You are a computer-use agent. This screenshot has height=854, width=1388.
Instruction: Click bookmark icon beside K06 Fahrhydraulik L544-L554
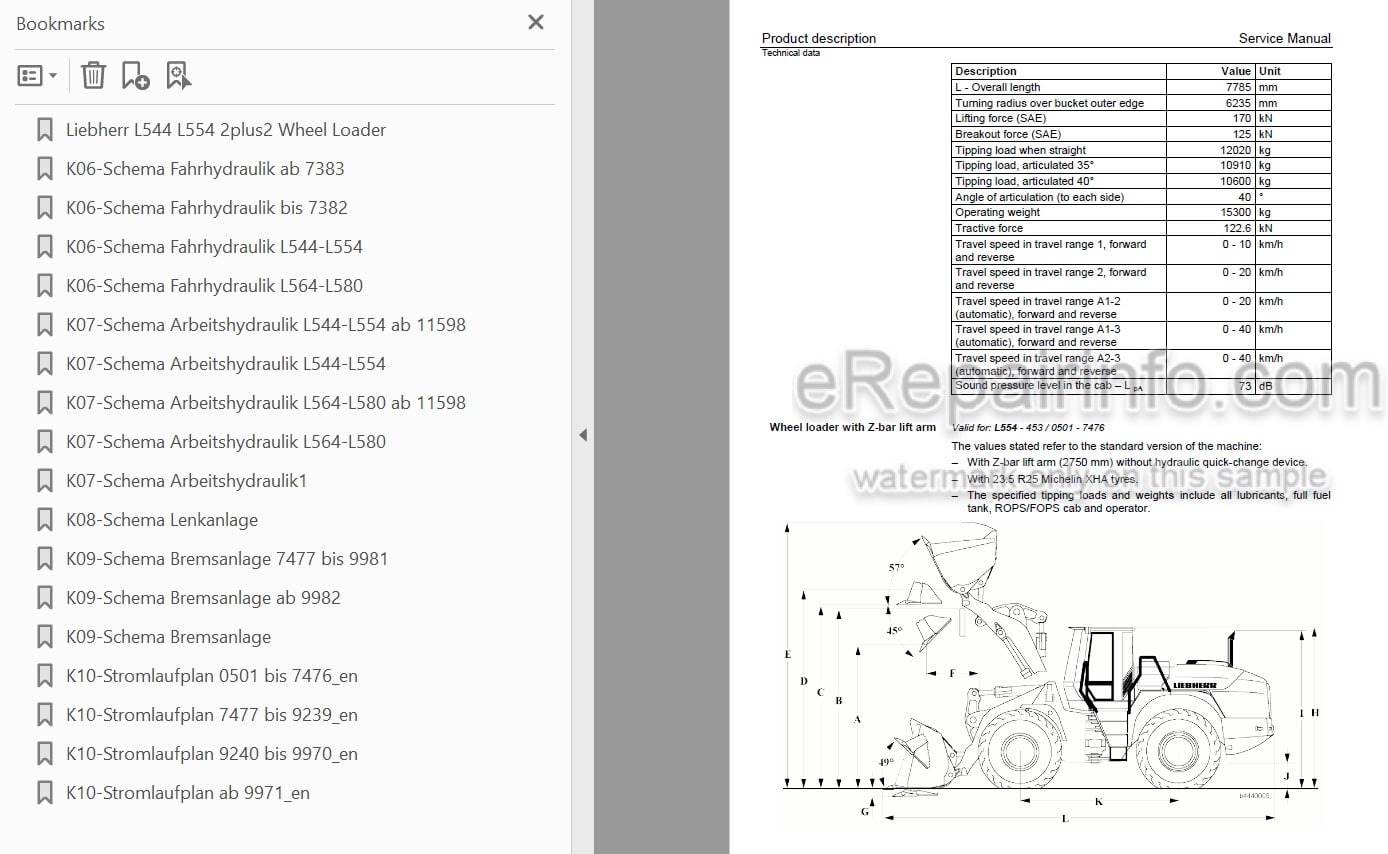tap(44, 247)
